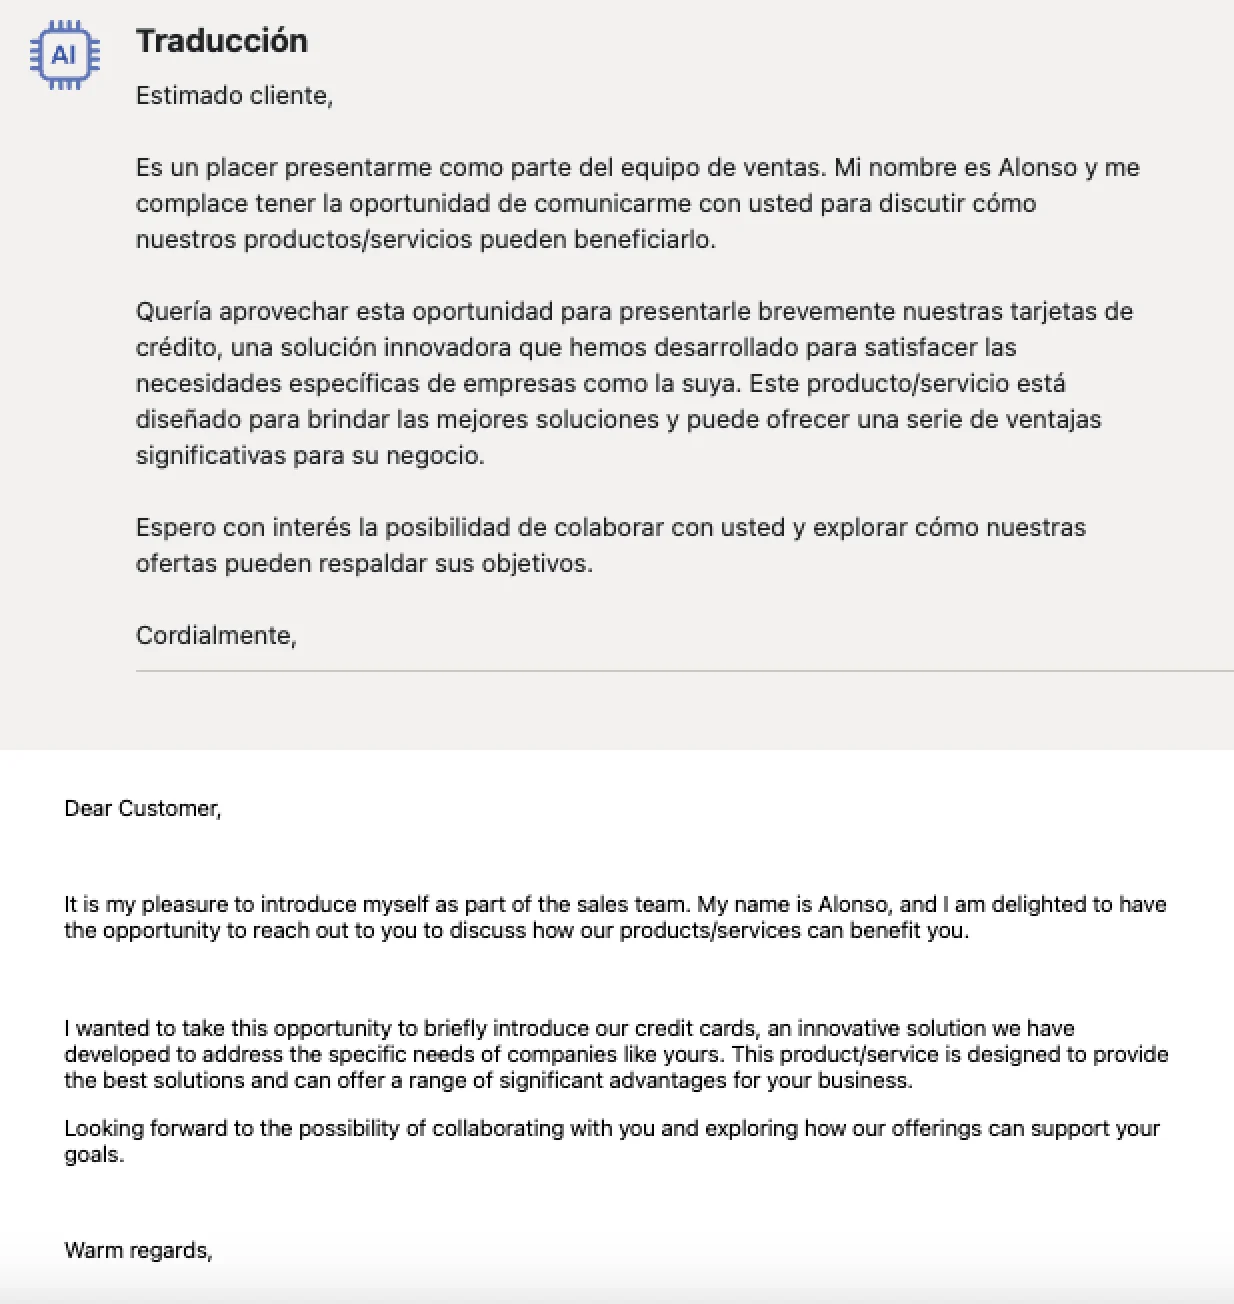This screenshot has height=1304, width=1234.
Task: Click the Traducción heading
Action: coord(222,41)
